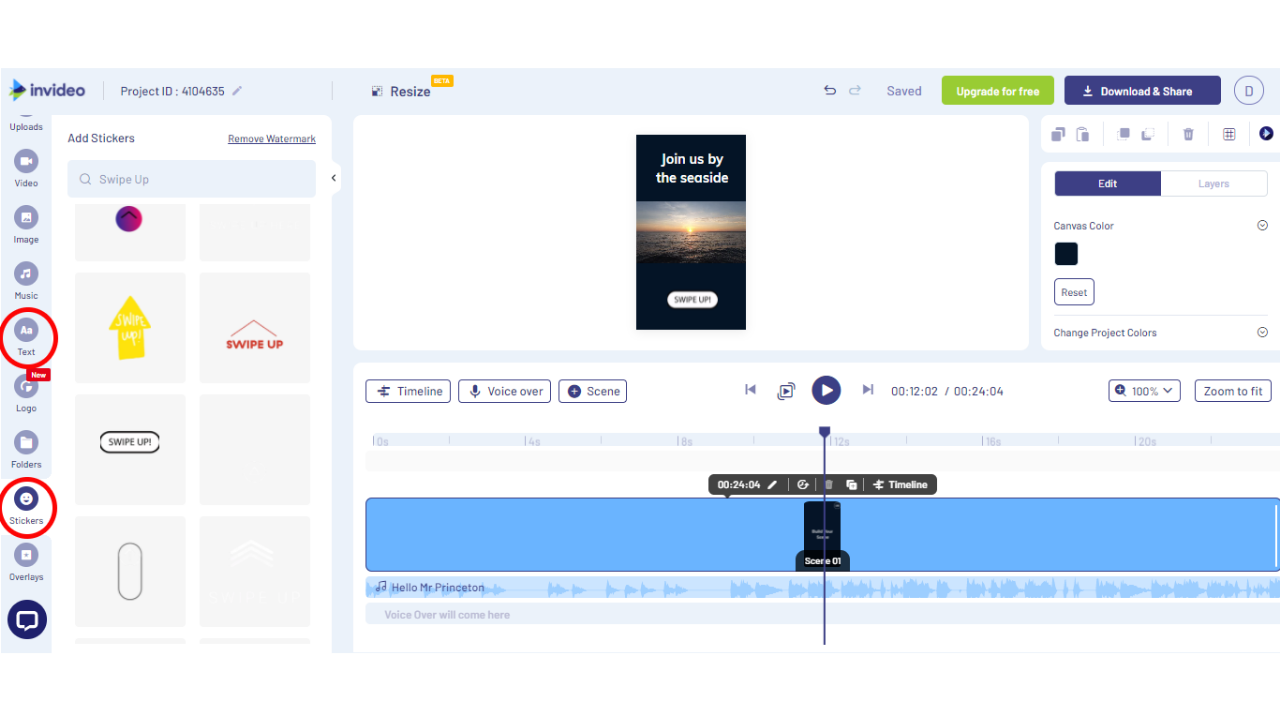Collapse the stickers side panel

click(x=334, y=179)
